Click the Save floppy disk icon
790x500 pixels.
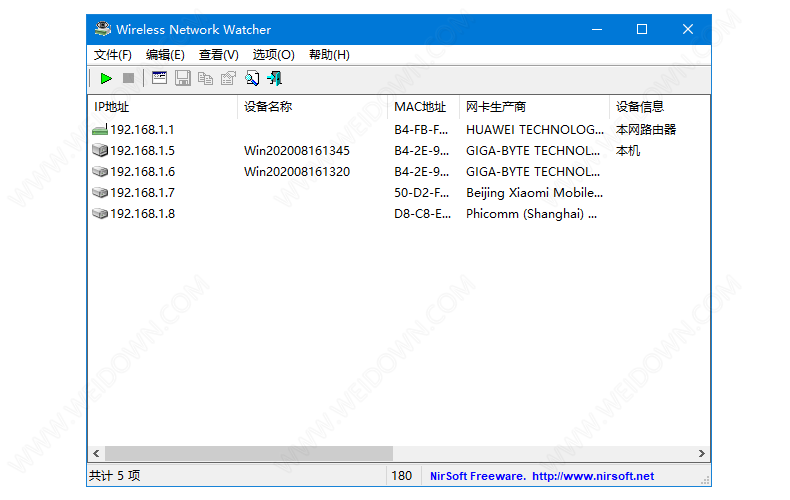tap(183, 78)
